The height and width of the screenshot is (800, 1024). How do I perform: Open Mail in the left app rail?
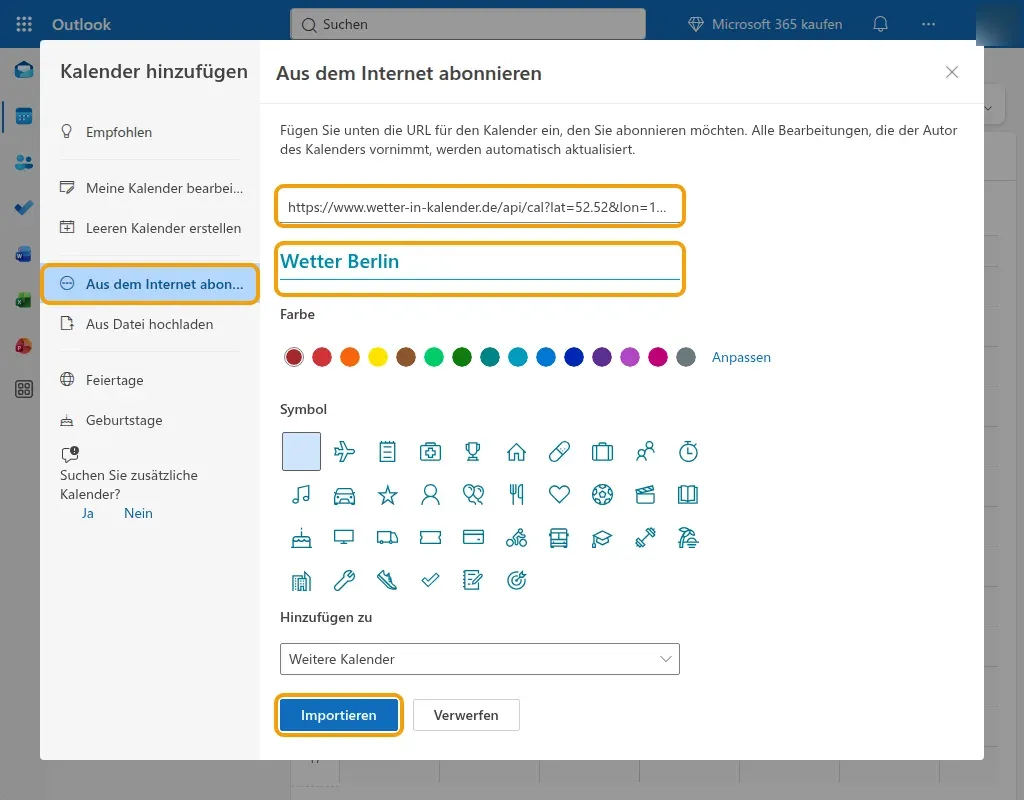[24, 69]
